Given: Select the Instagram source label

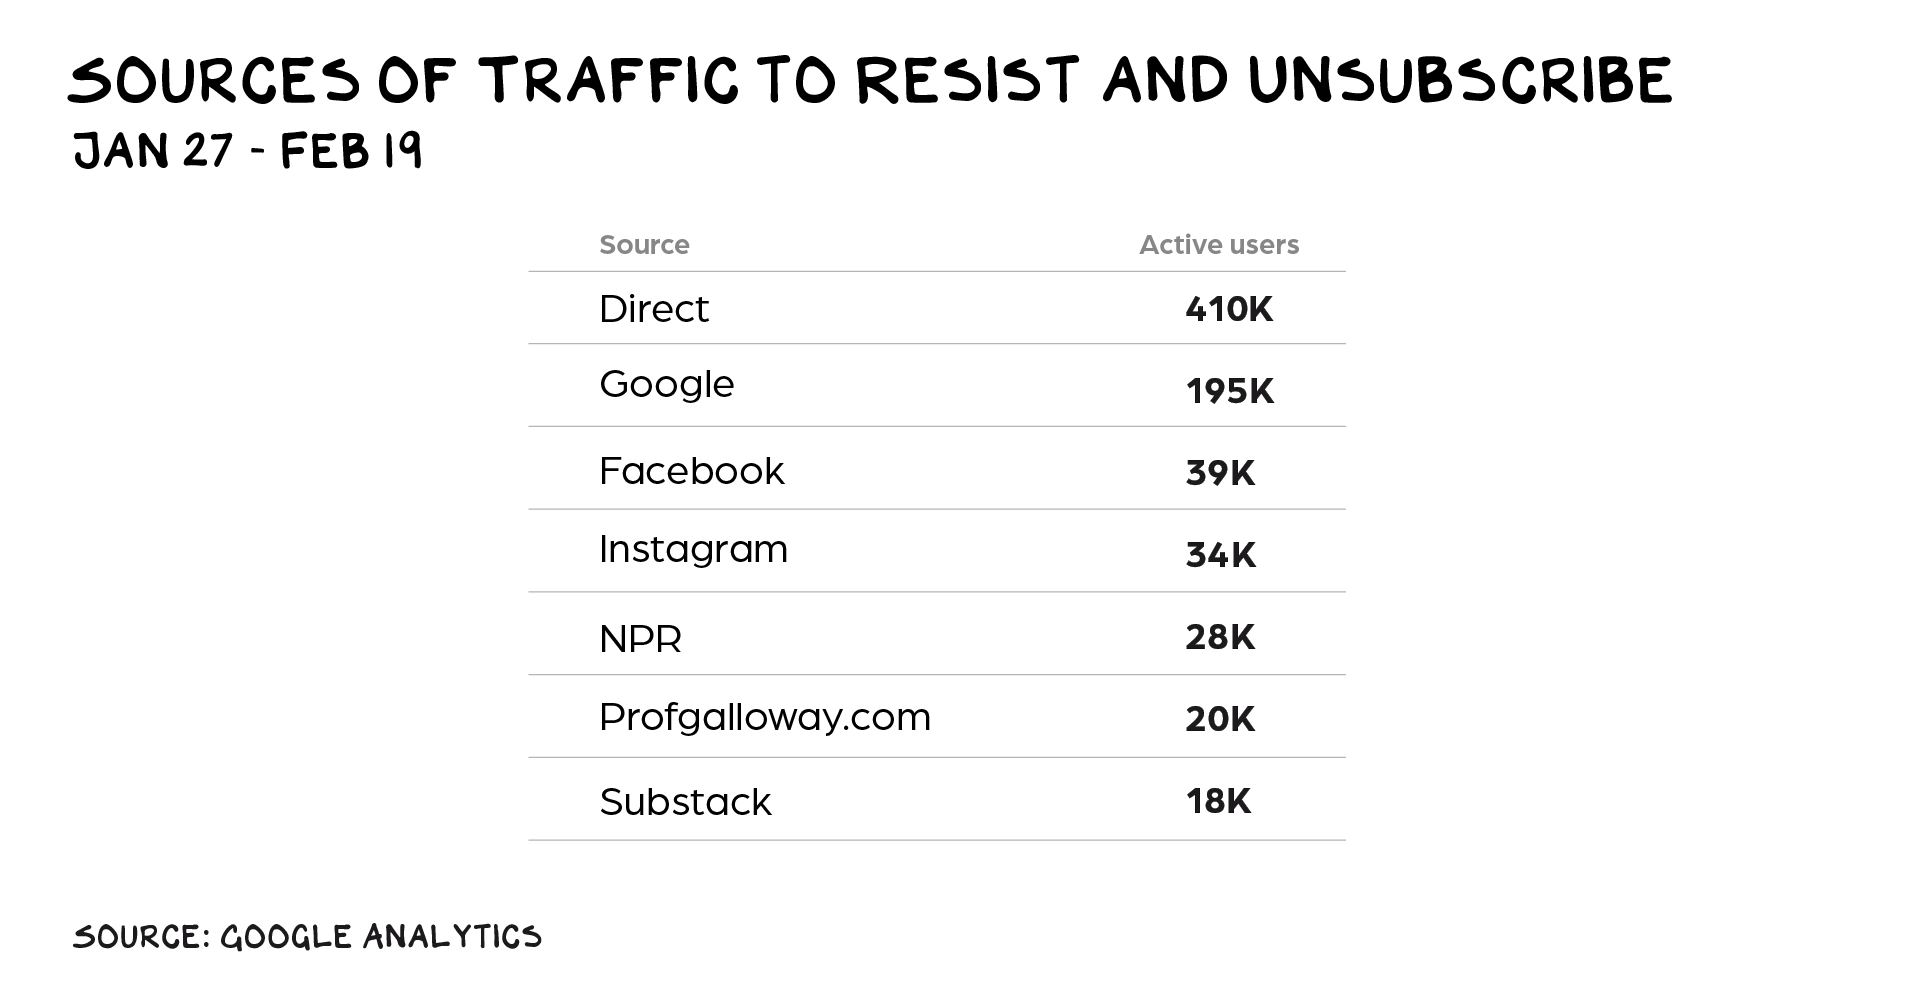Looking at the screenshot, I should 693,550.
